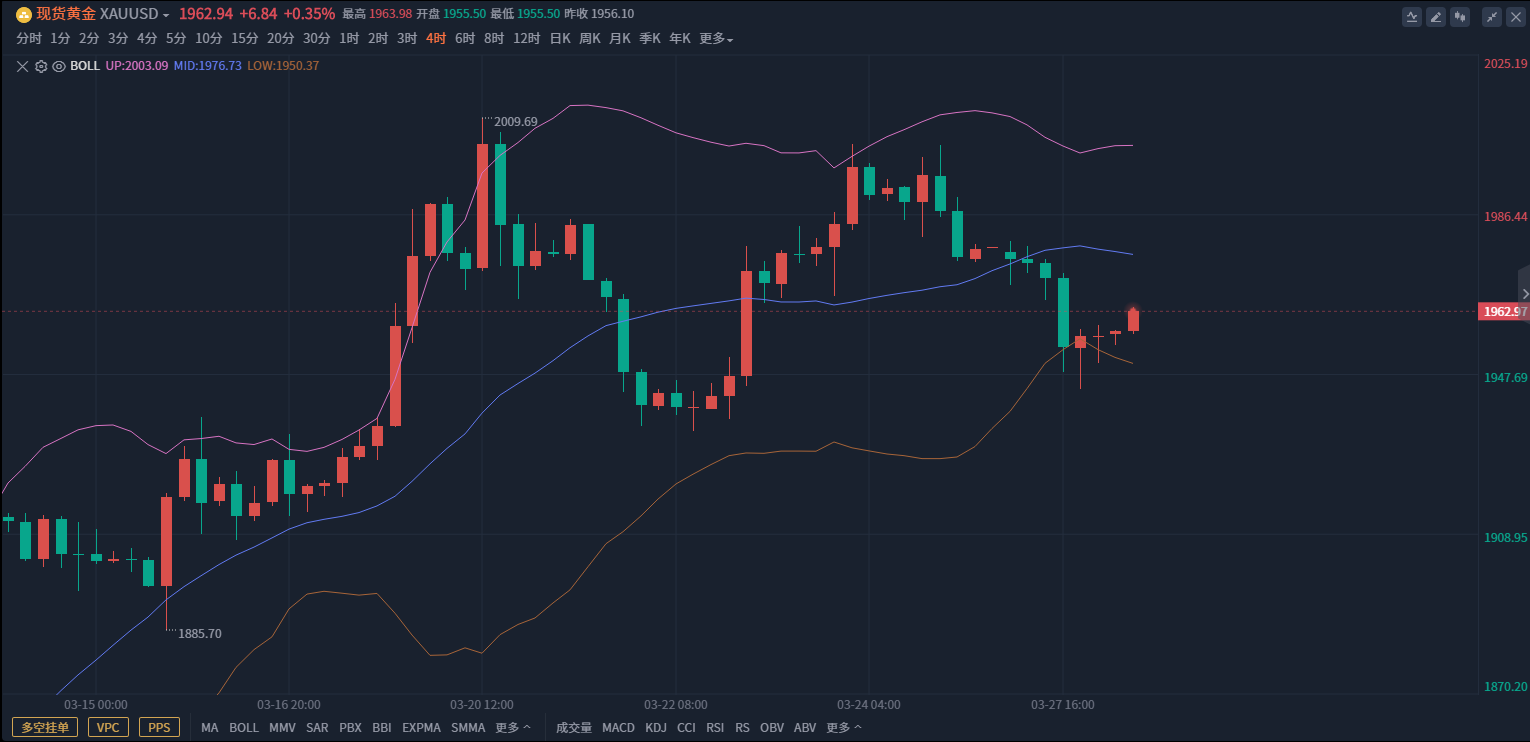Open the XAUUSD symbol dropdown

point(135,14)
